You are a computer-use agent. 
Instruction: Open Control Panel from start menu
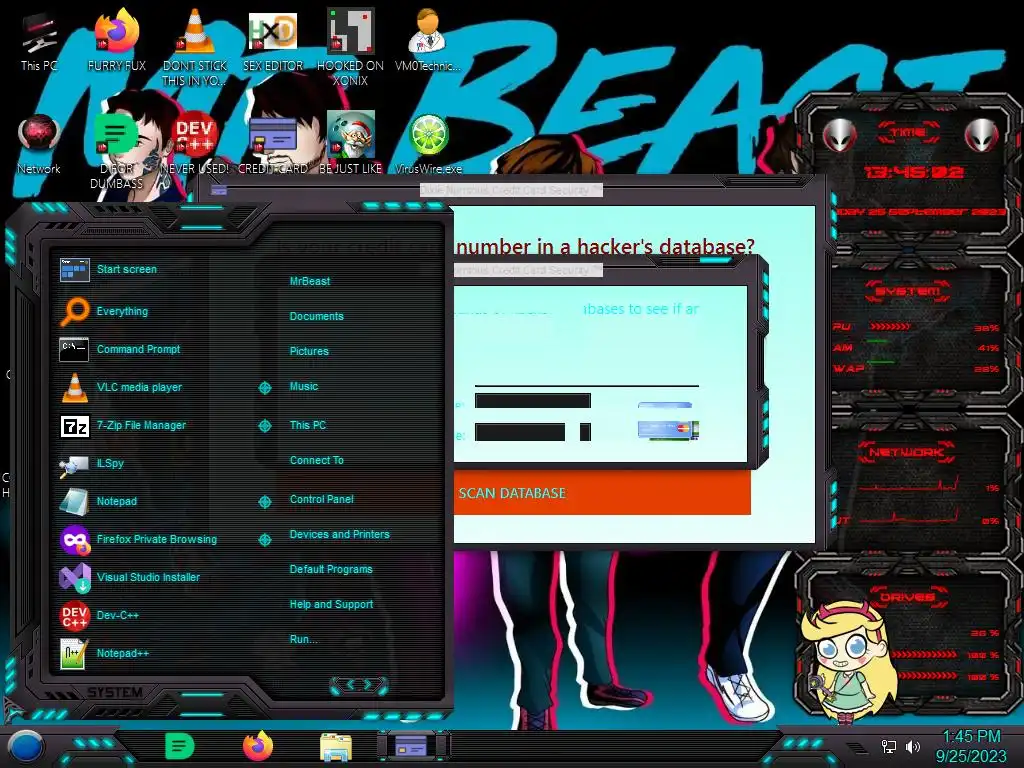click(321, 499)
